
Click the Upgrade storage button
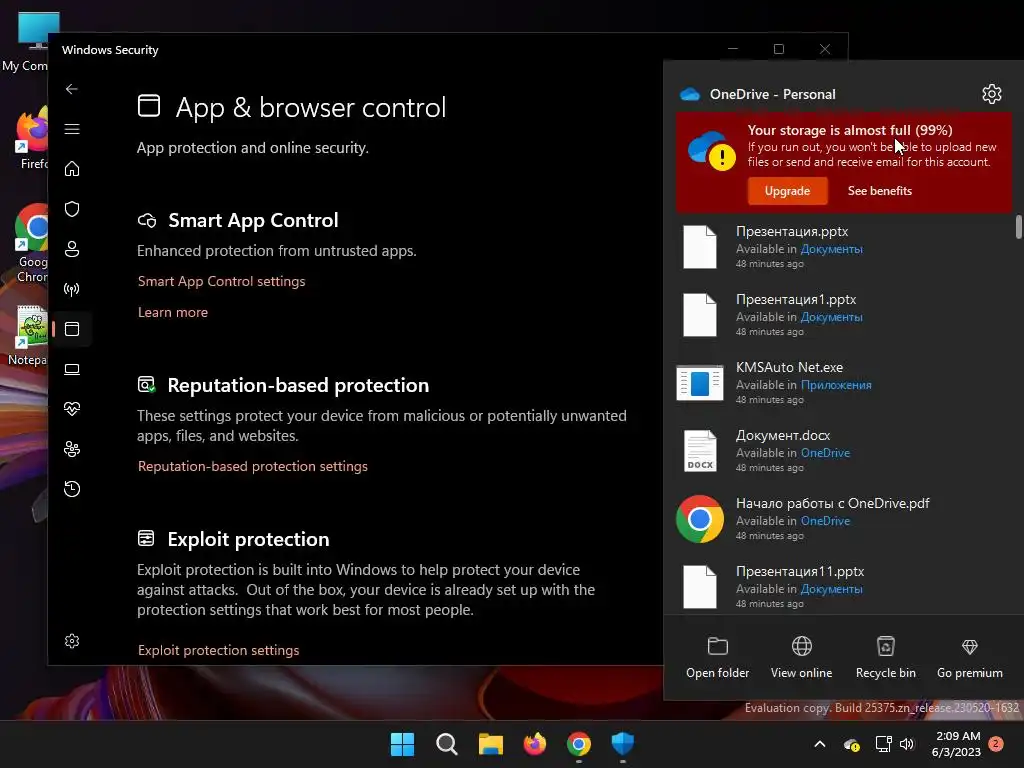point(787,191)
